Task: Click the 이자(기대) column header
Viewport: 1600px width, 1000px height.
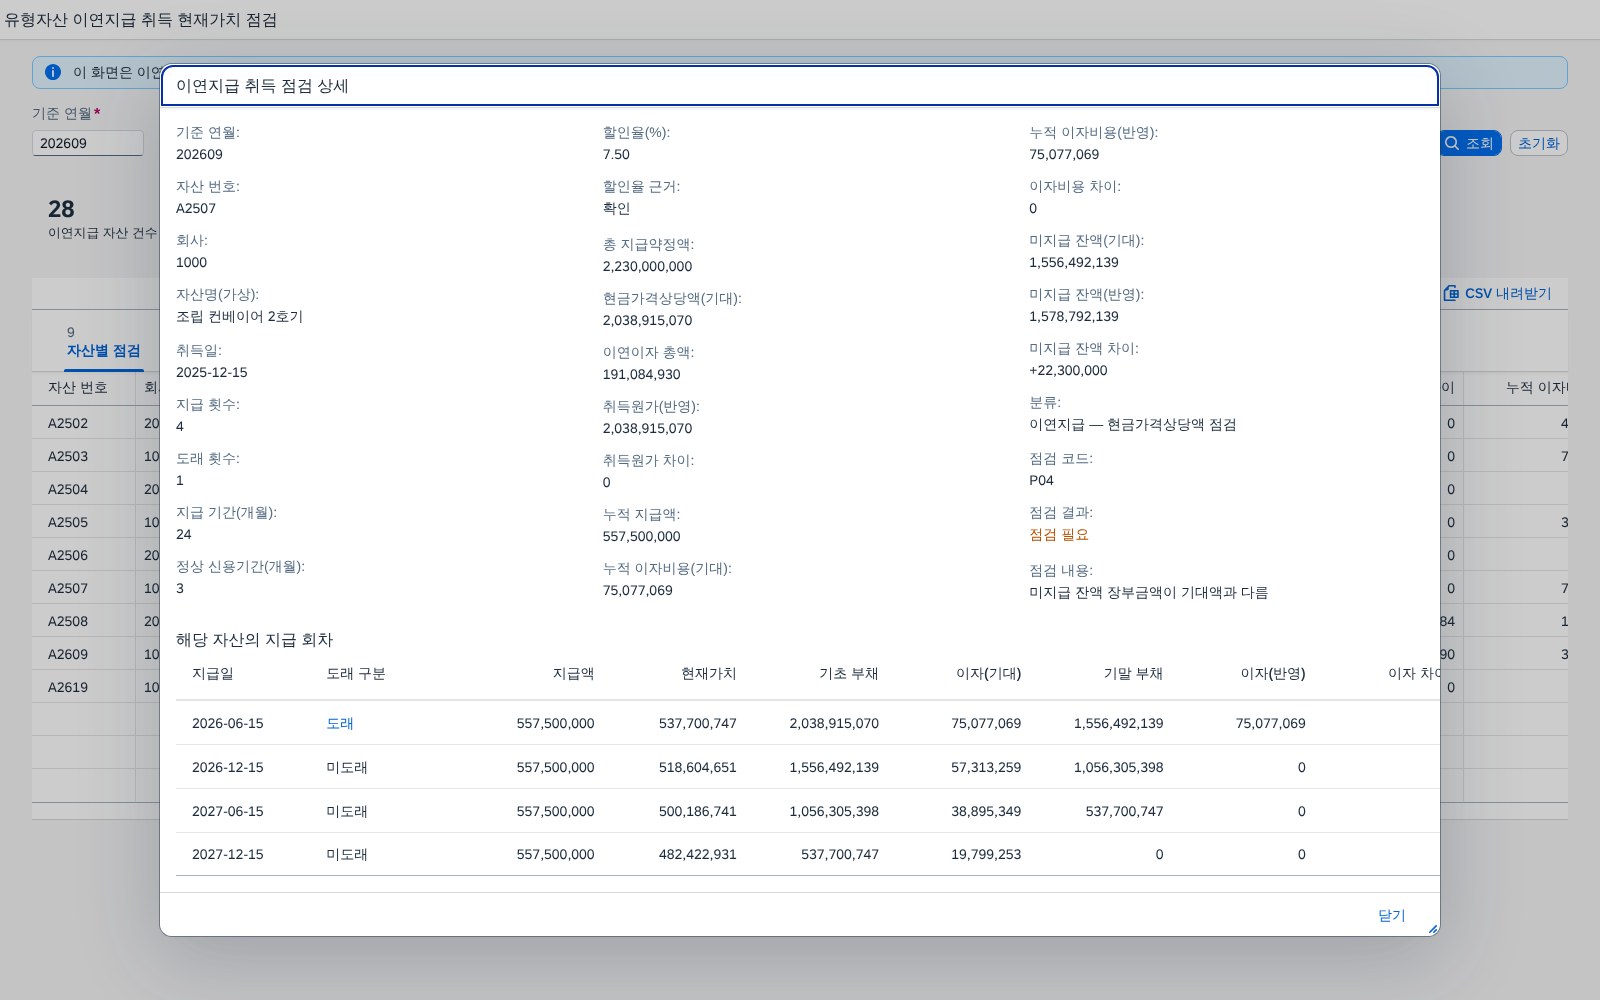Action: click(988, 674)
